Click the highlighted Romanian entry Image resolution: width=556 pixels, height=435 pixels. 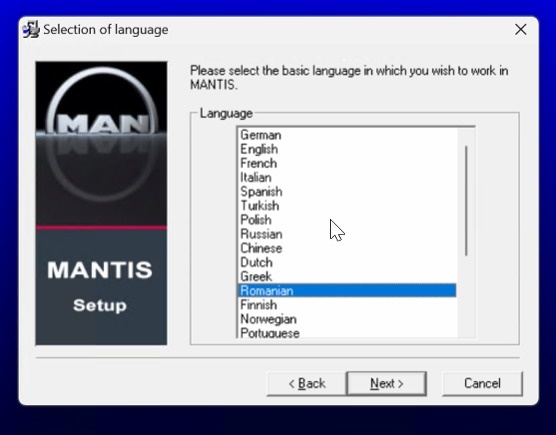[346, 291]
